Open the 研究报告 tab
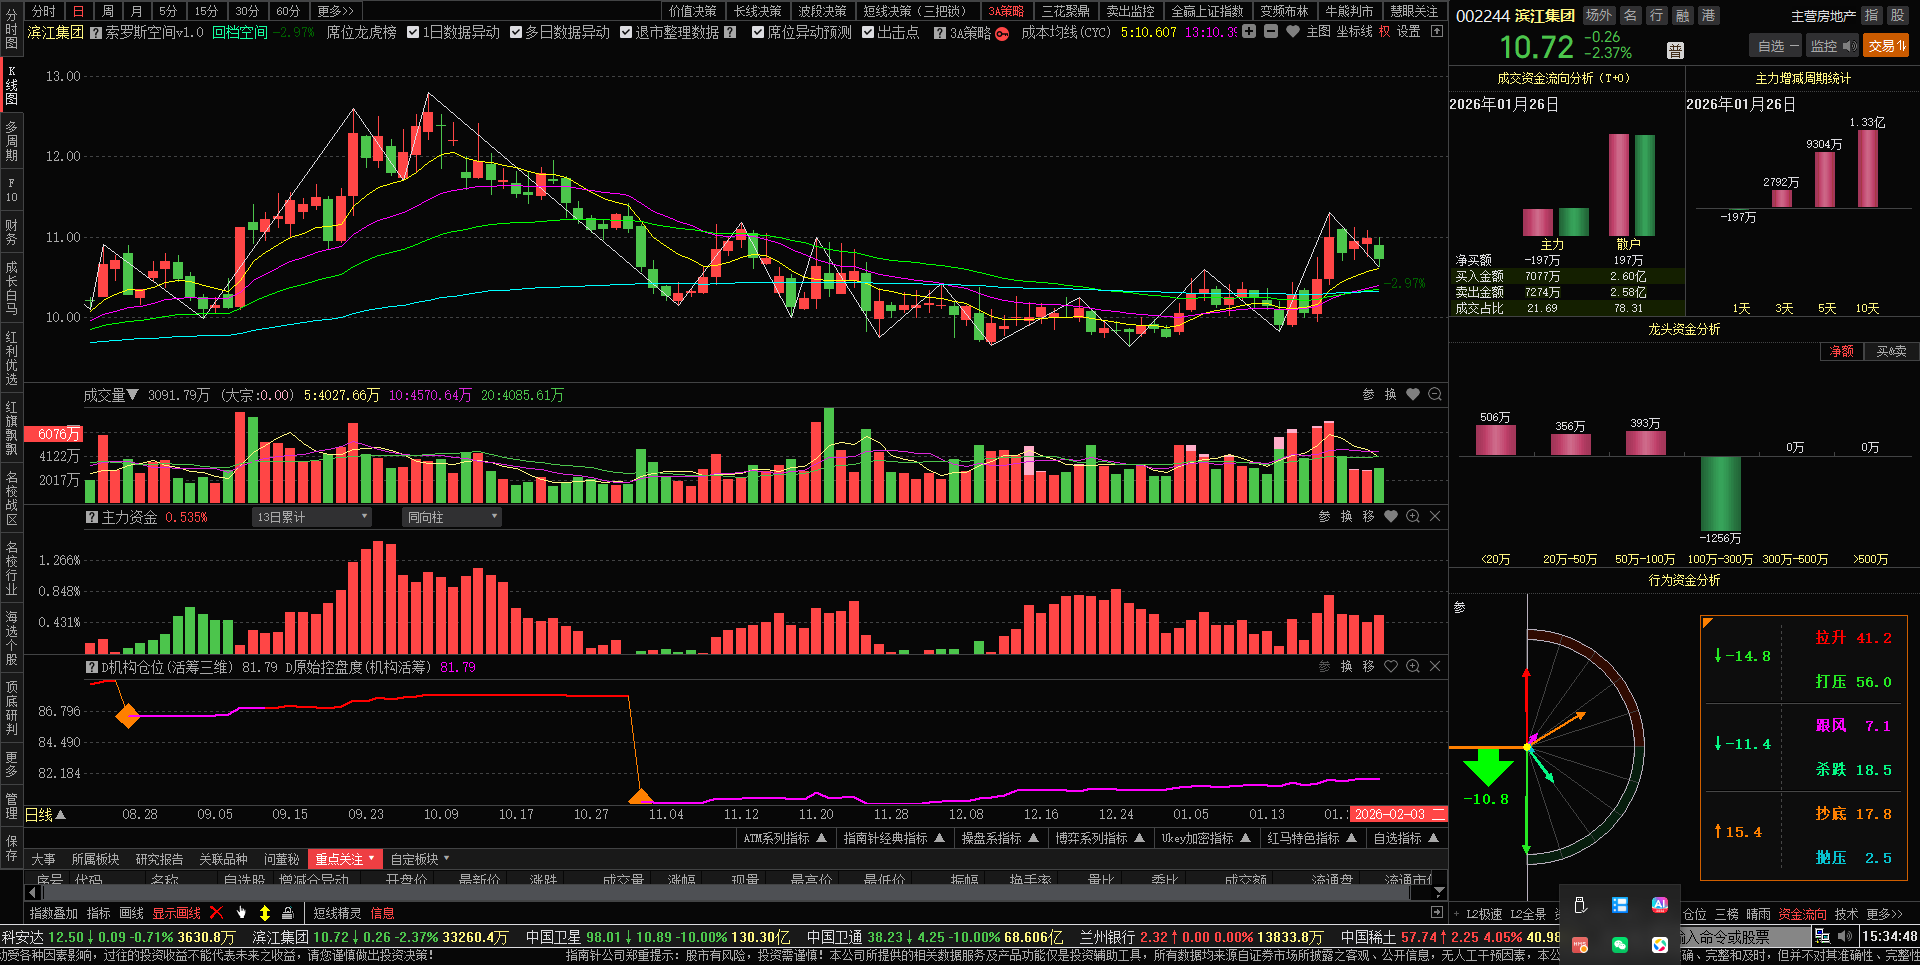Screen dimensions: 1920x965 [x=159, y=859]
